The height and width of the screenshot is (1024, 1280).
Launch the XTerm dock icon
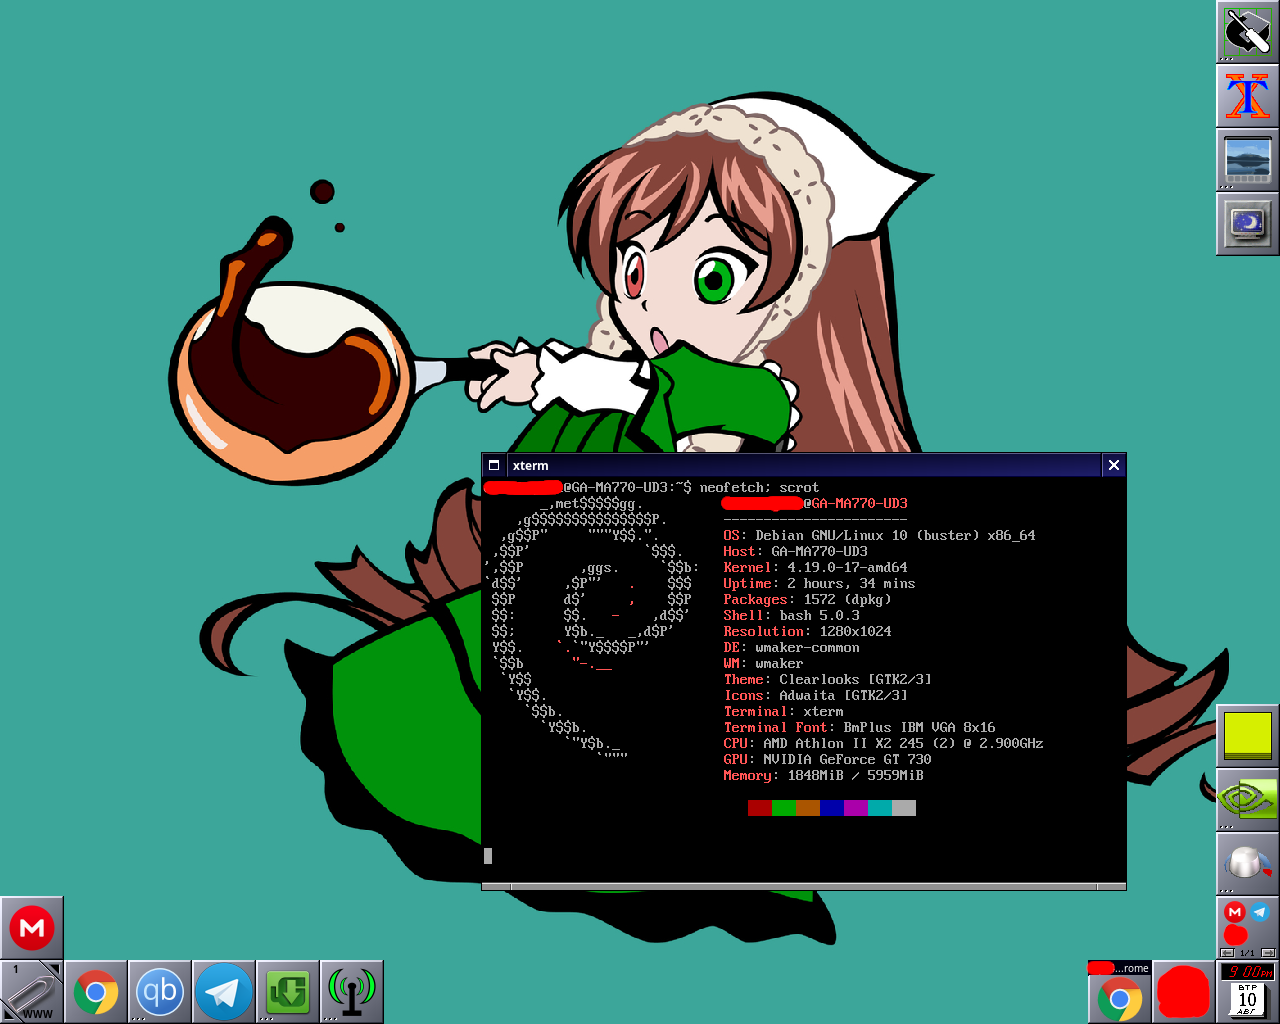point(1247,96)
